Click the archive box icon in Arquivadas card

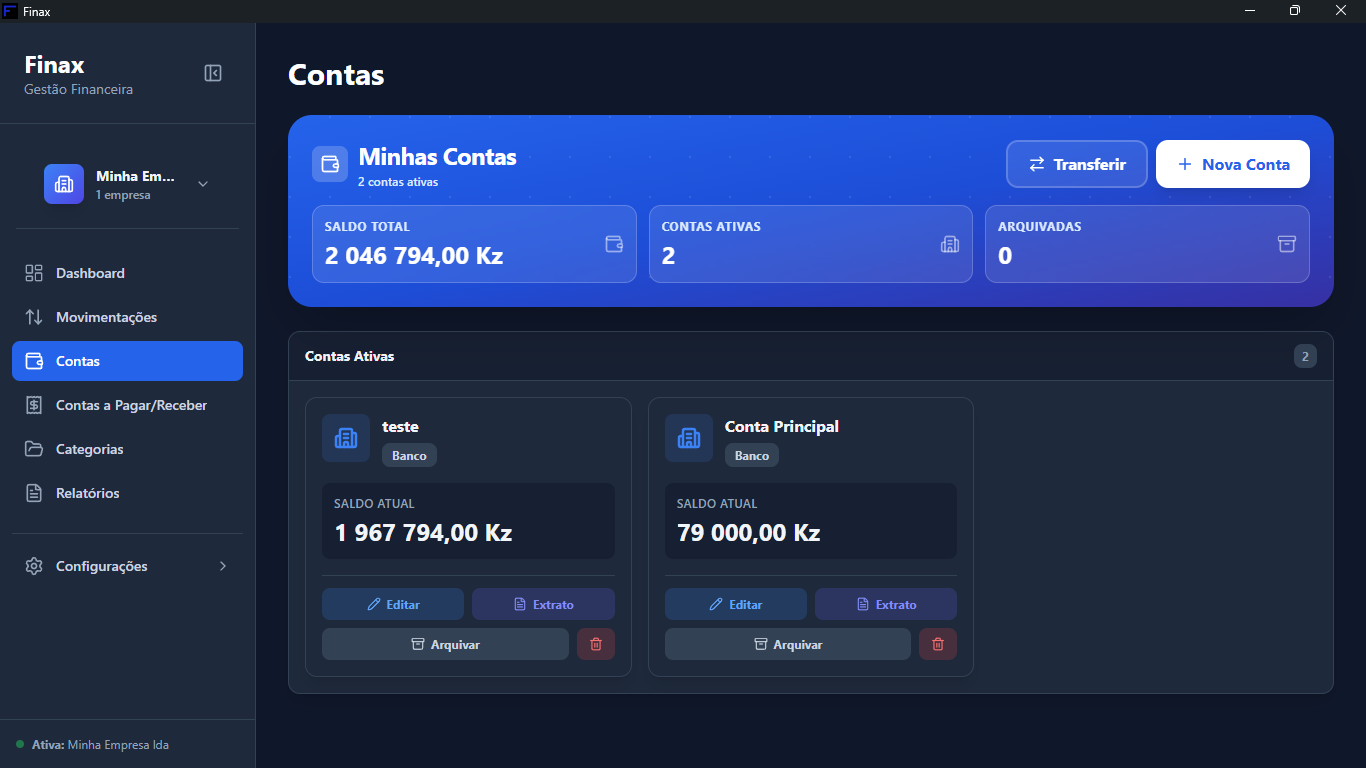point(1287,244)
